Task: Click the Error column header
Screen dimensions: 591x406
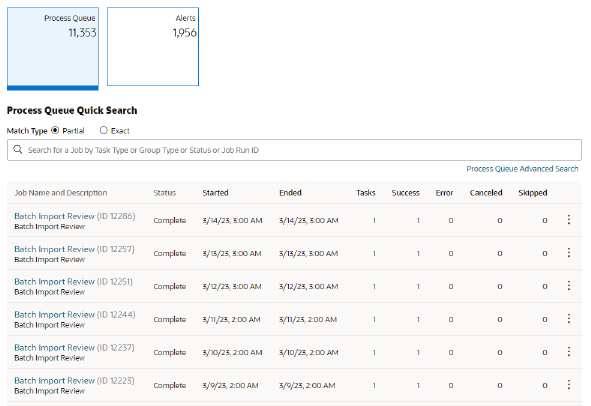Action: [x=444, y=193]
